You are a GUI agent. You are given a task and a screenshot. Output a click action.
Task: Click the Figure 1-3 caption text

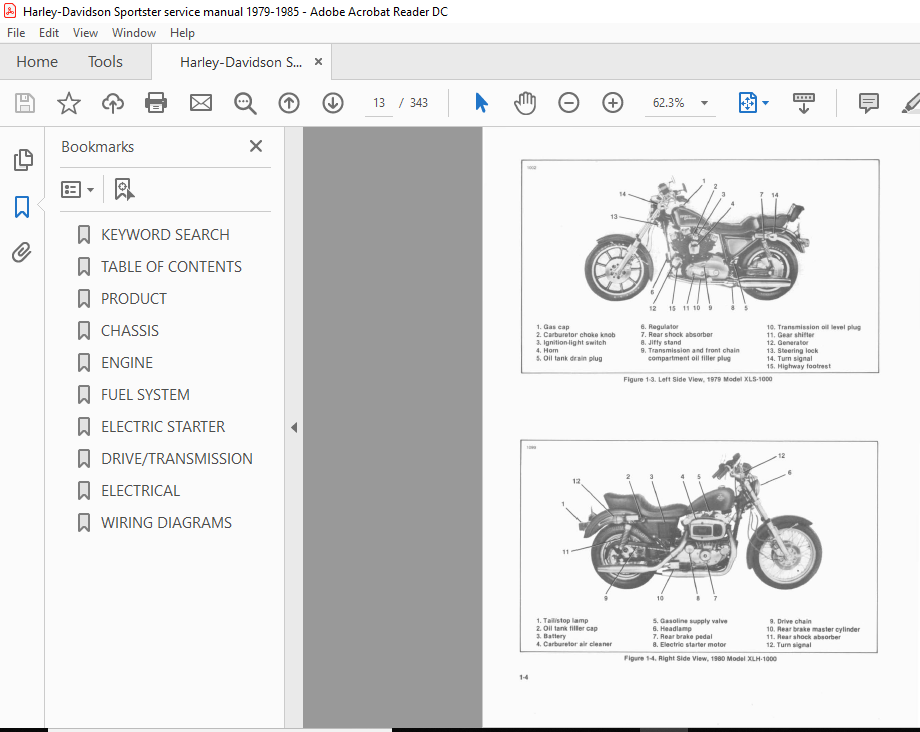point(698,379)
